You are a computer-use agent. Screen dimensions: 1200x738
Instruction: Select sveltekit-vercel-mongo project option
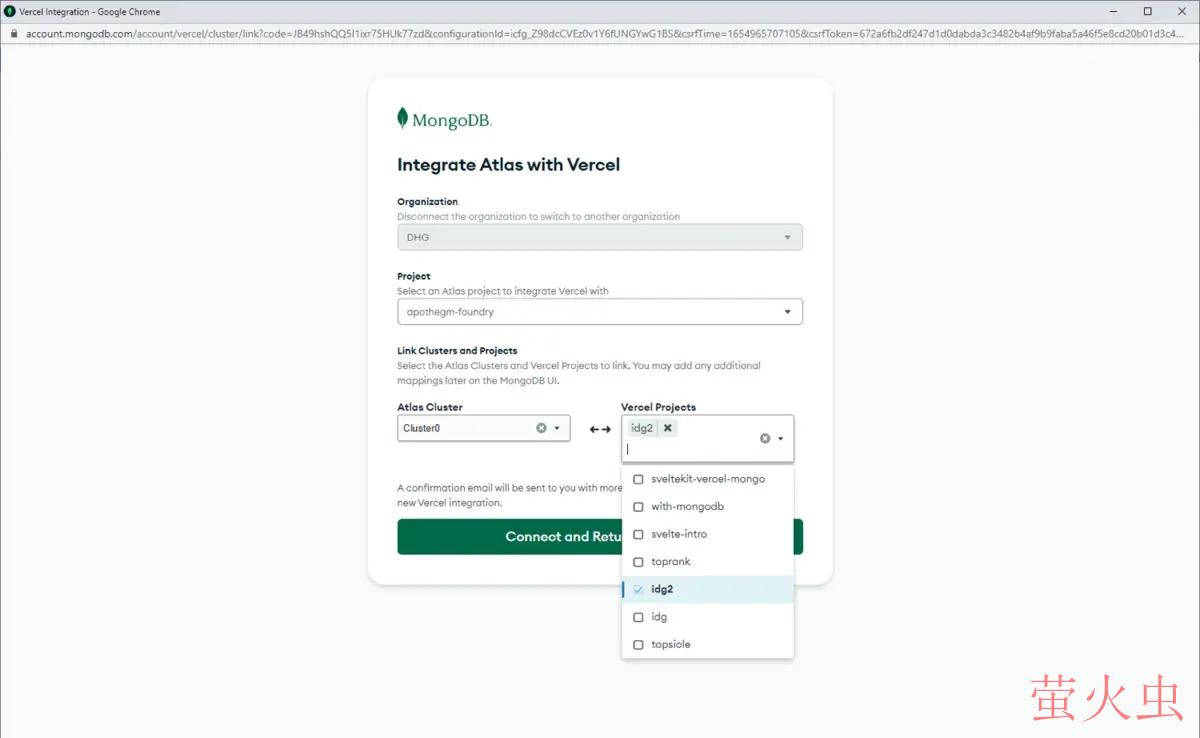708,479
